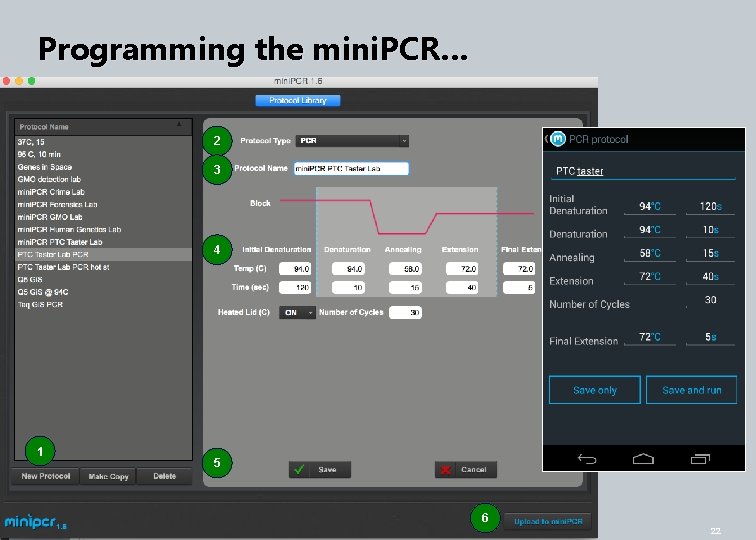Tap the Save and run button
The height and width of the screenshot is (540, 756).
691,390
